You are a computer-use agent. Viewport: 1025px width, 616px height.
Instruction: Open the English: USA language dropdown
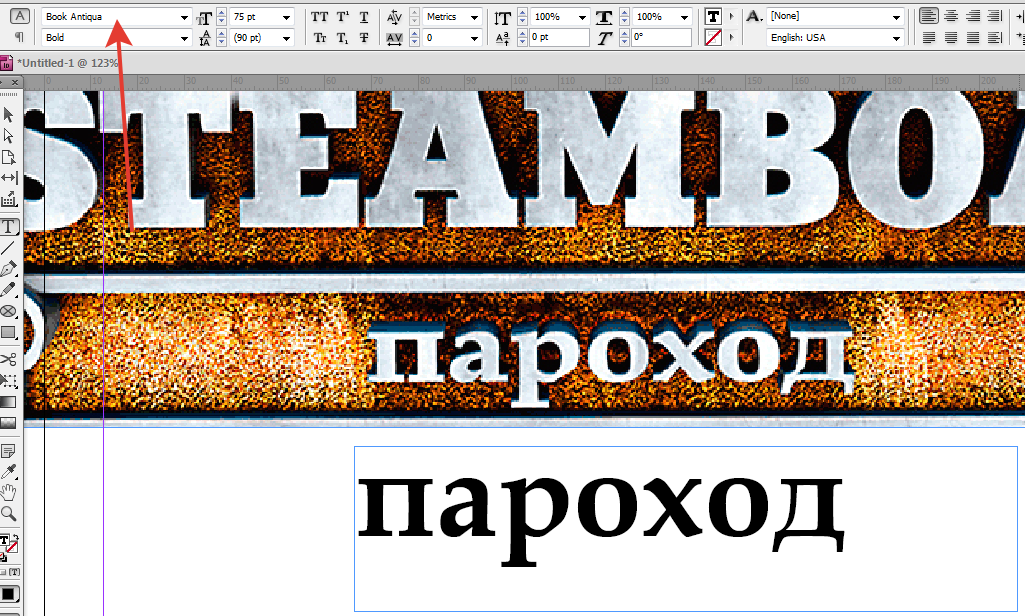[x=896, y=39]
